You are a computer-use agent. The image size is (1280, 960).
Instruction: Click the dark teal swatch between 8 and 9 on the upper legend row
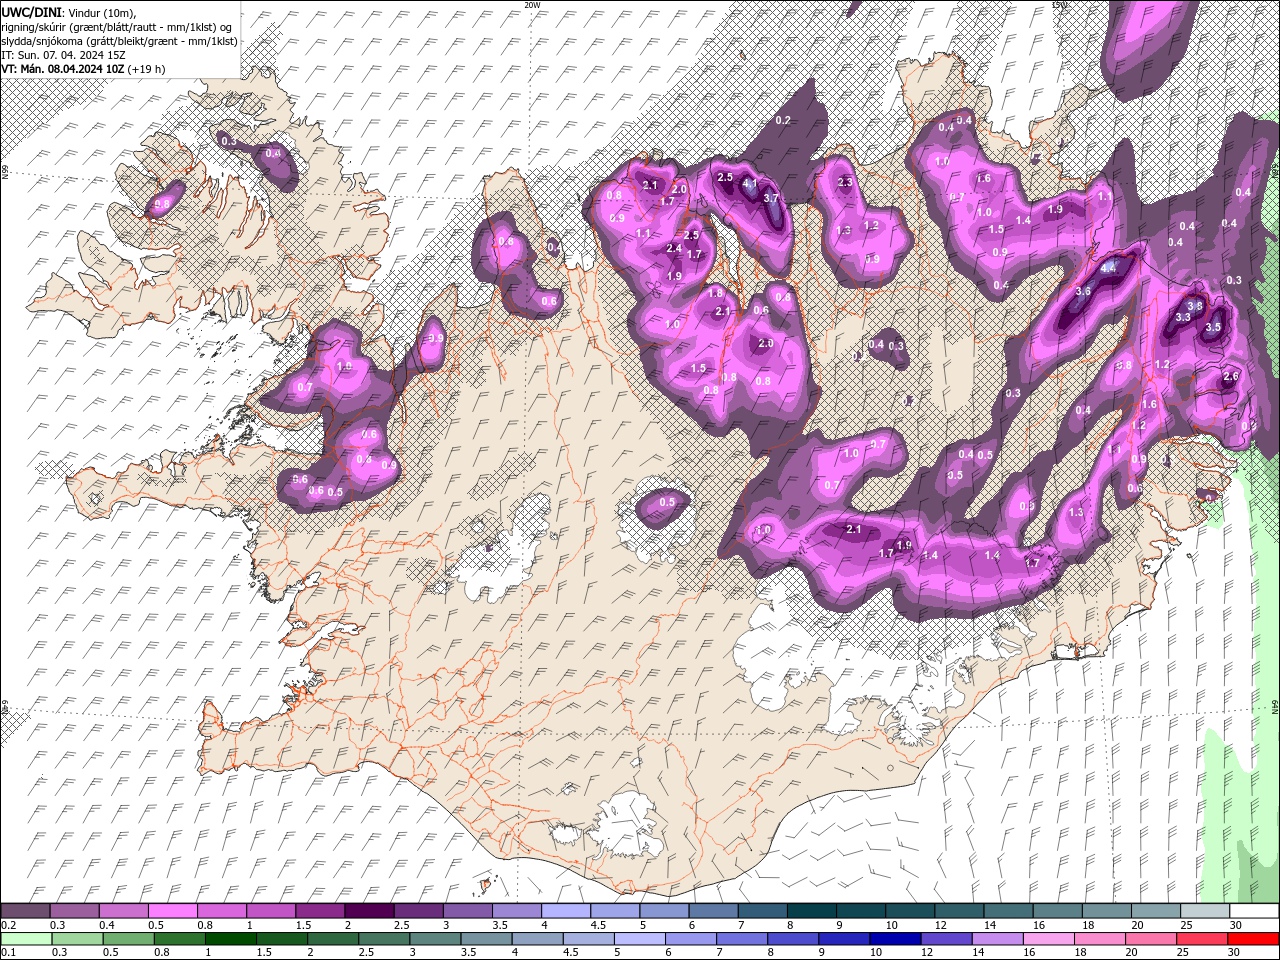pyautogui.click(x=811, y=911)
